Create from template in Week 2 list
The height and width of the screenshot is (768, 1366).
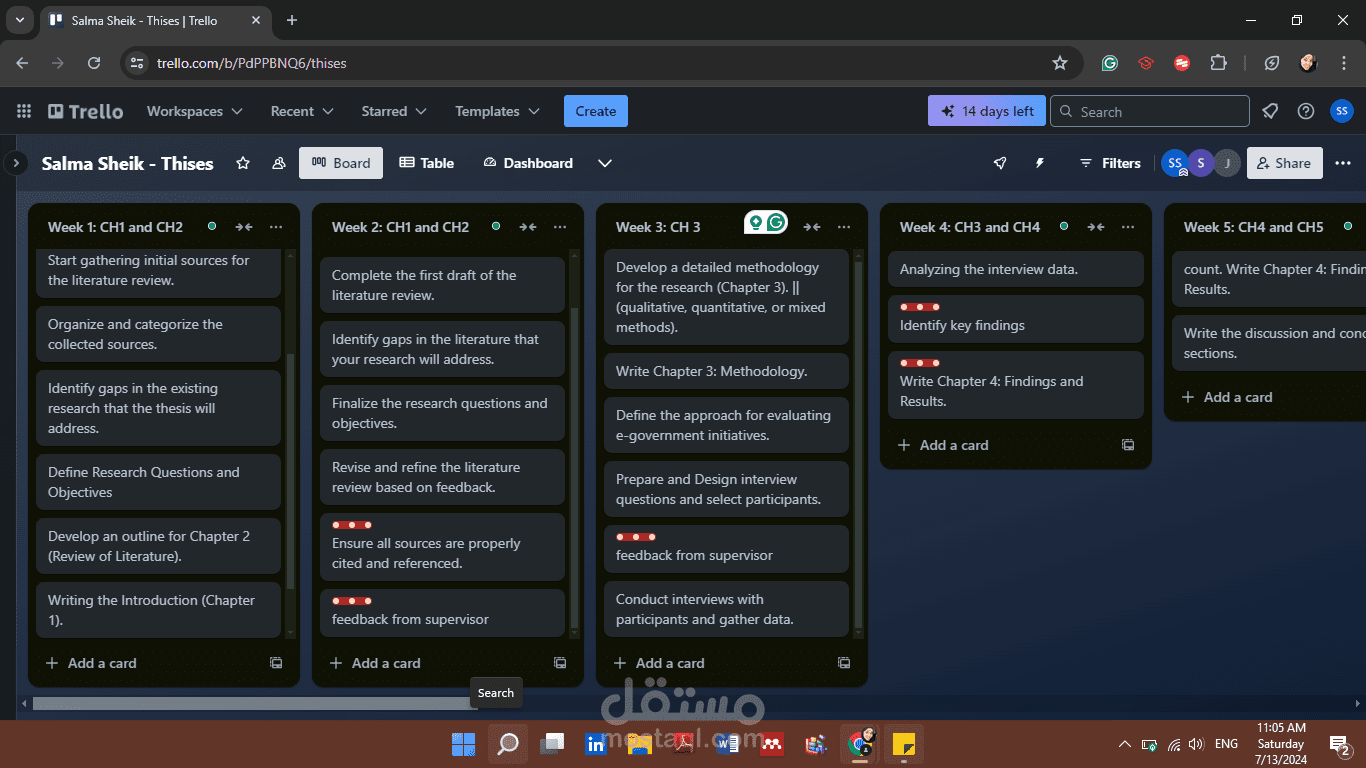click(x=560, y=663)
